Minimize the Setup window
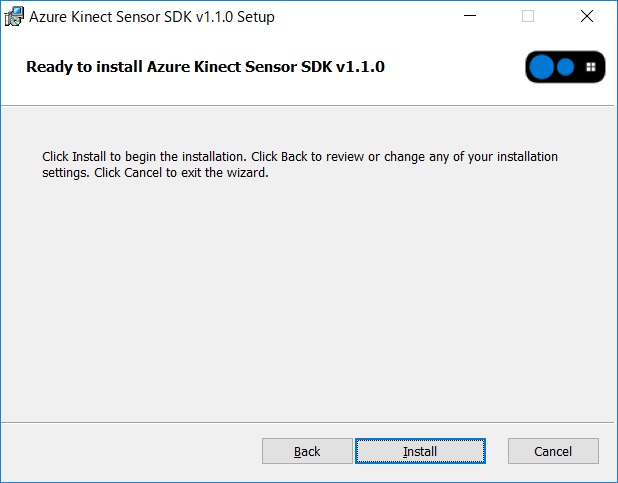618x483 pixels. (x=470, y=16)
